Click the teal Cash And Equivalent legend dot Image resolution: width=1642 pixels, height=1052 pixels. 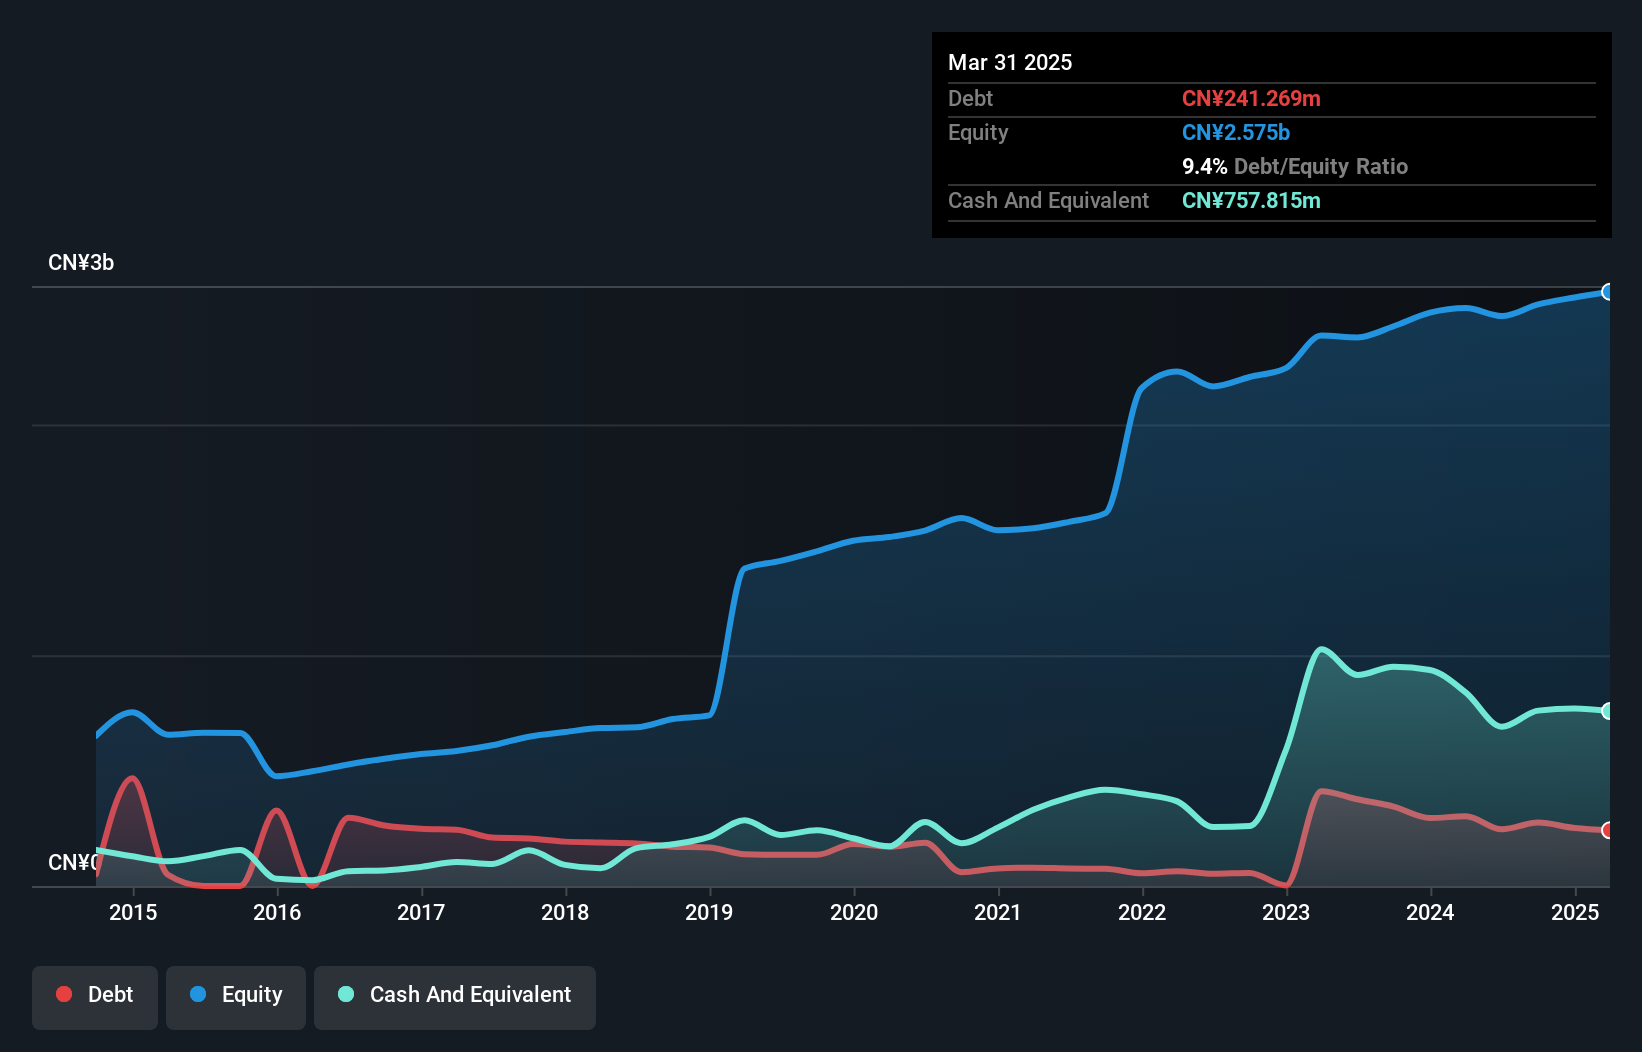[346, 994]
